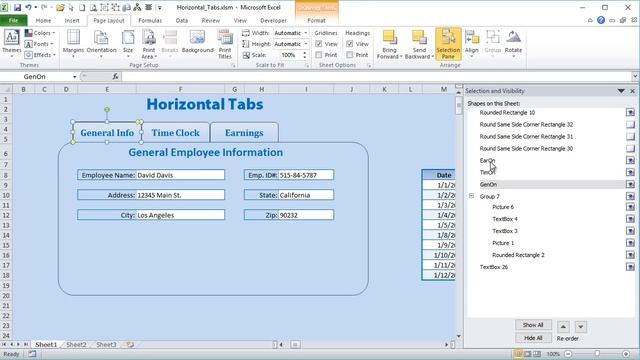Open the Height scale-to-fit dropdown

point(306,44)
